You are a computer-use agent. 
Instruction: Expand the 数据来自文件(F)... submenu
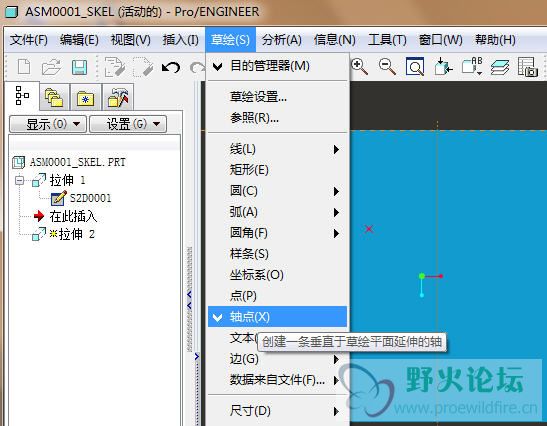pyautogui.click(x=278, y=380)
